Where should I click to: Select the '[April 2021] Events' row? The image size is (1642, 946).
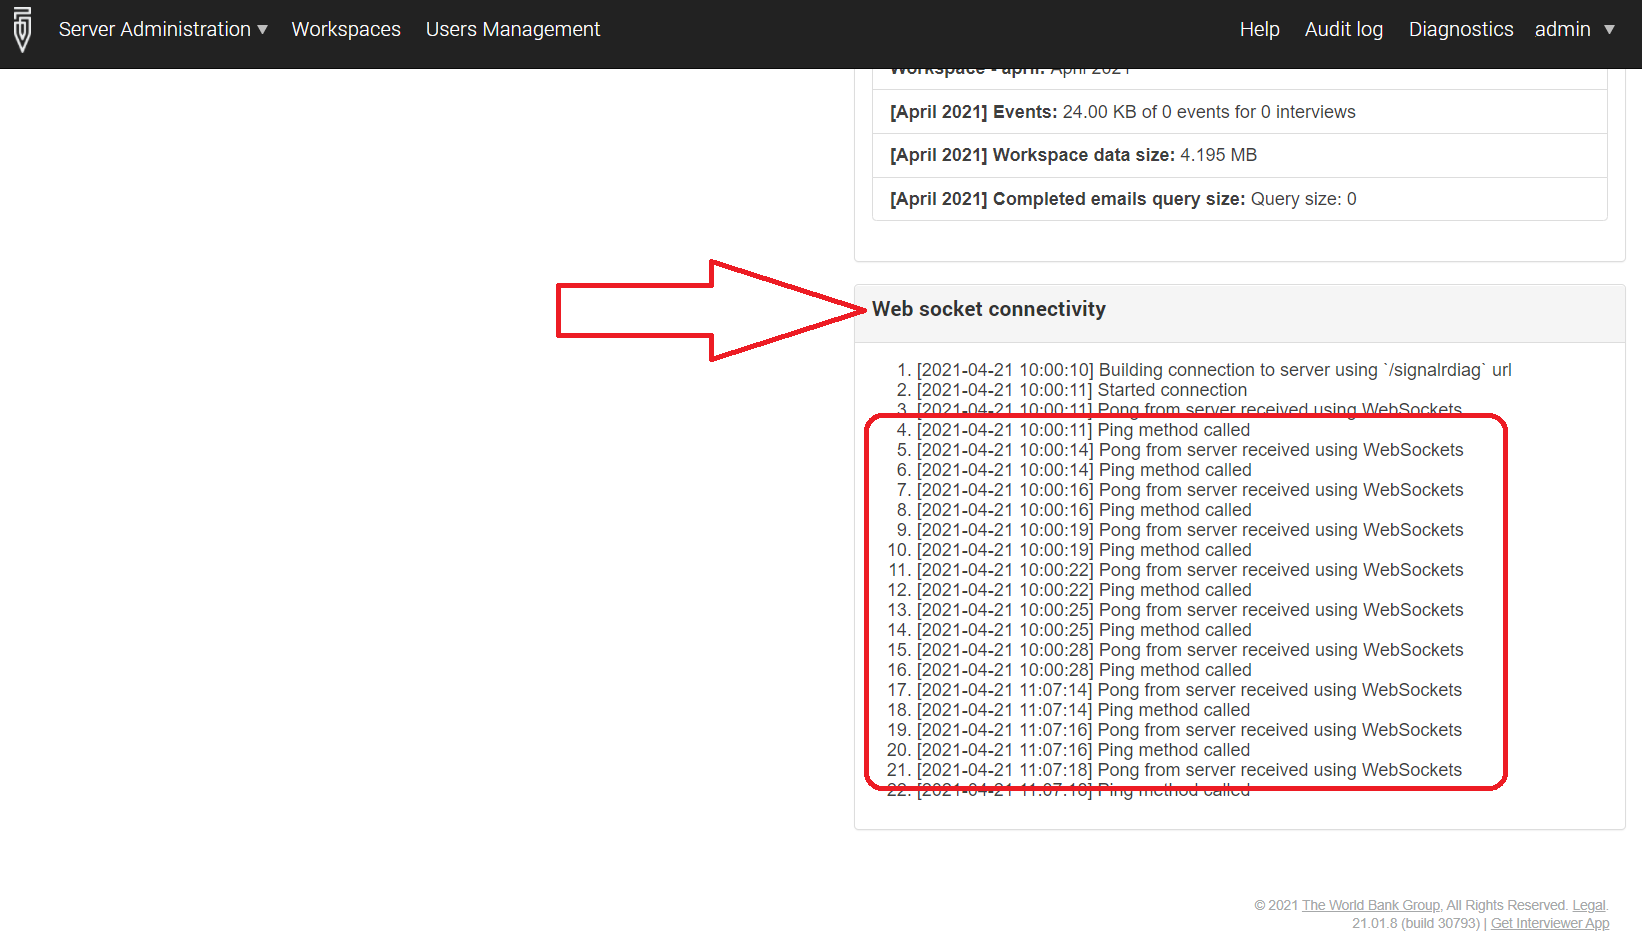[1239, 112]
